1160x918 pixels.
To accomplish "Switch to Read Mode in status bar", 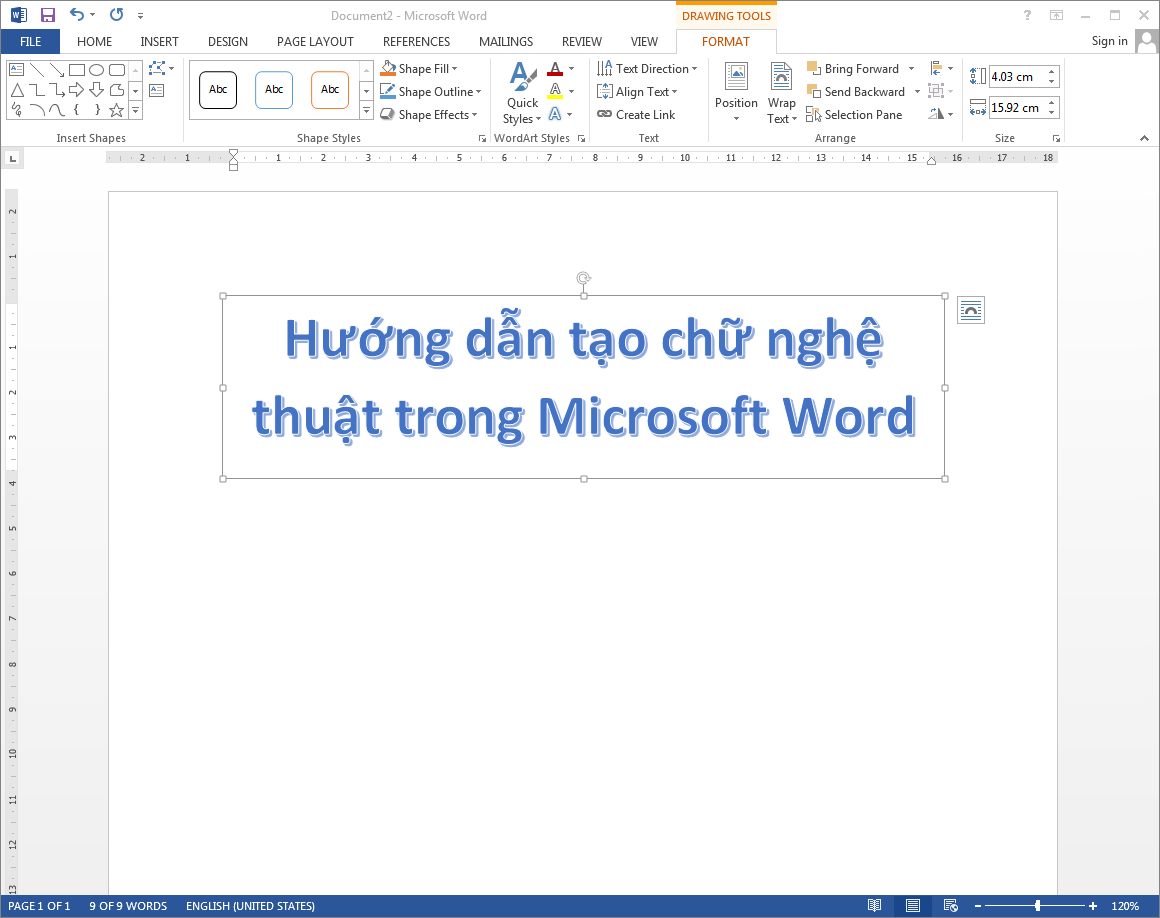I will pyautogui.click(x=876, y=905).
